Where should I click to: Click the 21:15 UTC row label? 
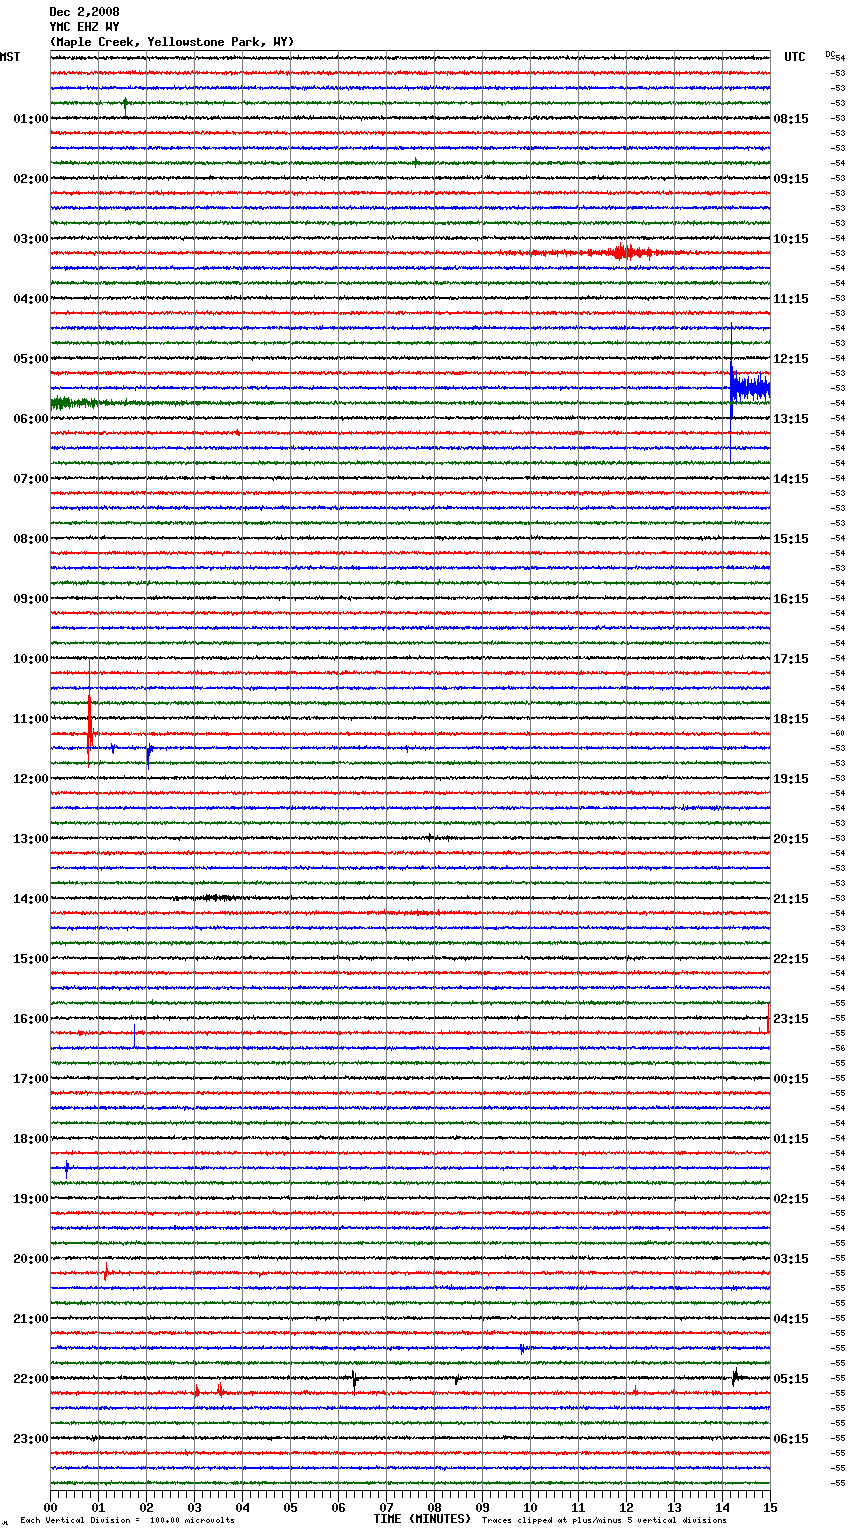(791, 899)
